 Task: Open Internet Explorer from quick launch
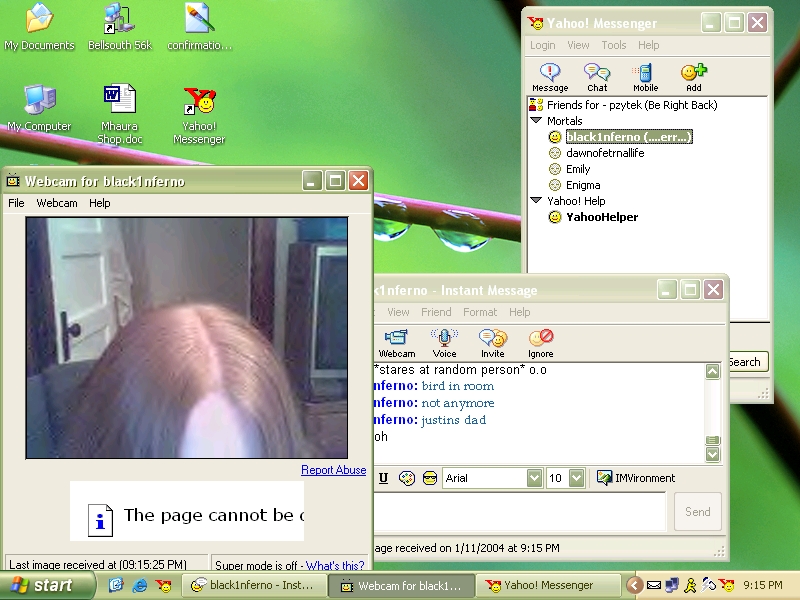139,585
